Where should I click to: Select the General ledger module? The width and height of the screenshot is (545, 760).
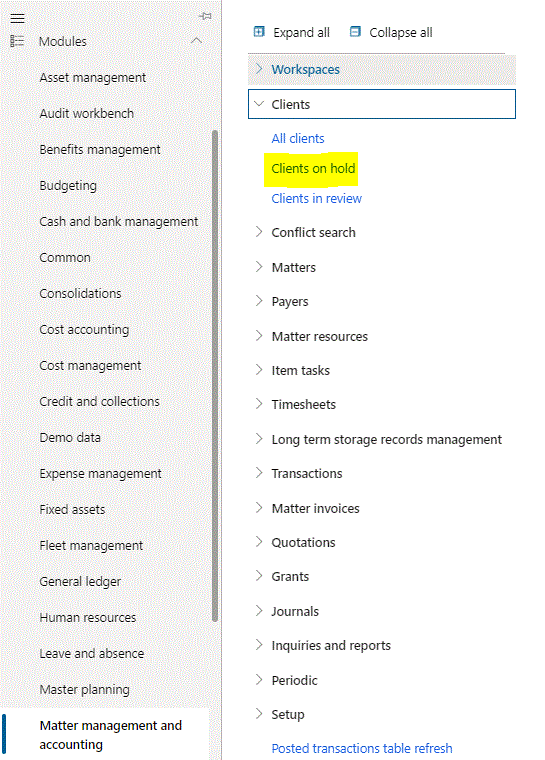pos(80,582)
